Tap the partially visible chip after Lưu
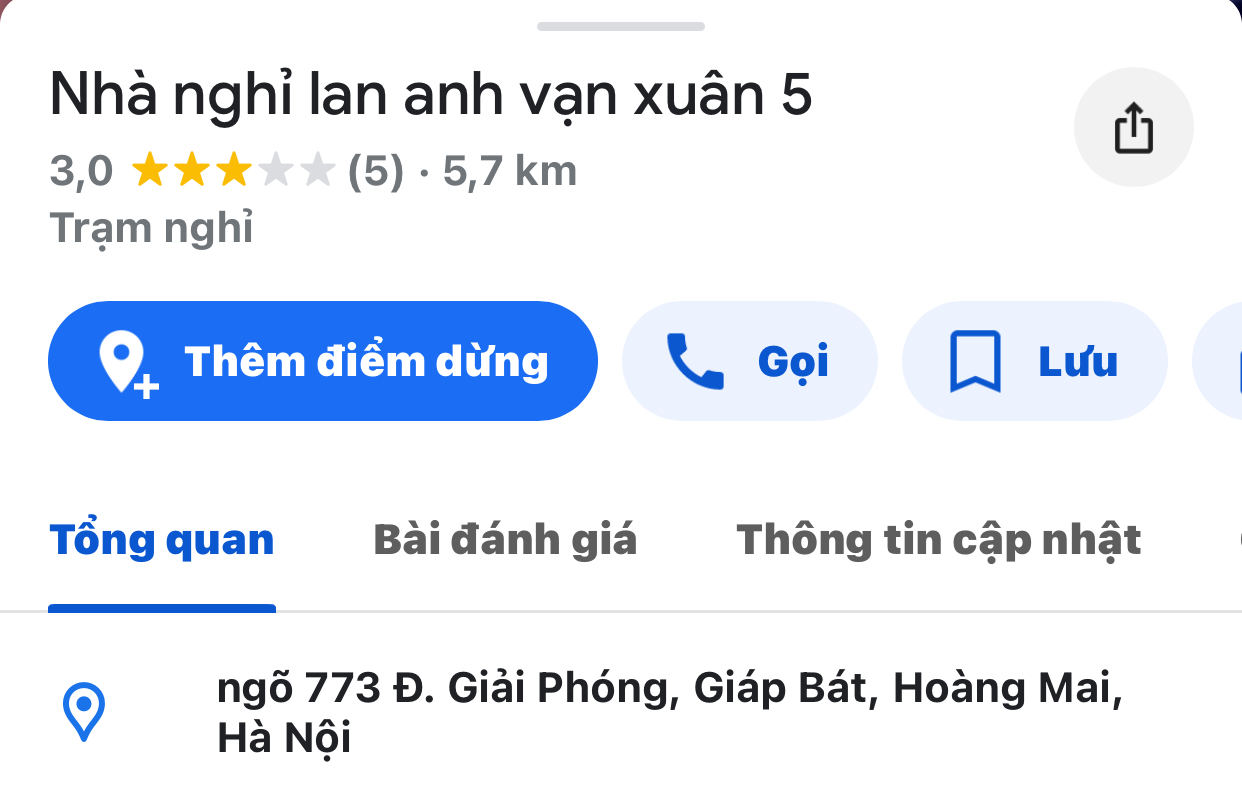1242x804 pixels. (x=1218, y=361)
